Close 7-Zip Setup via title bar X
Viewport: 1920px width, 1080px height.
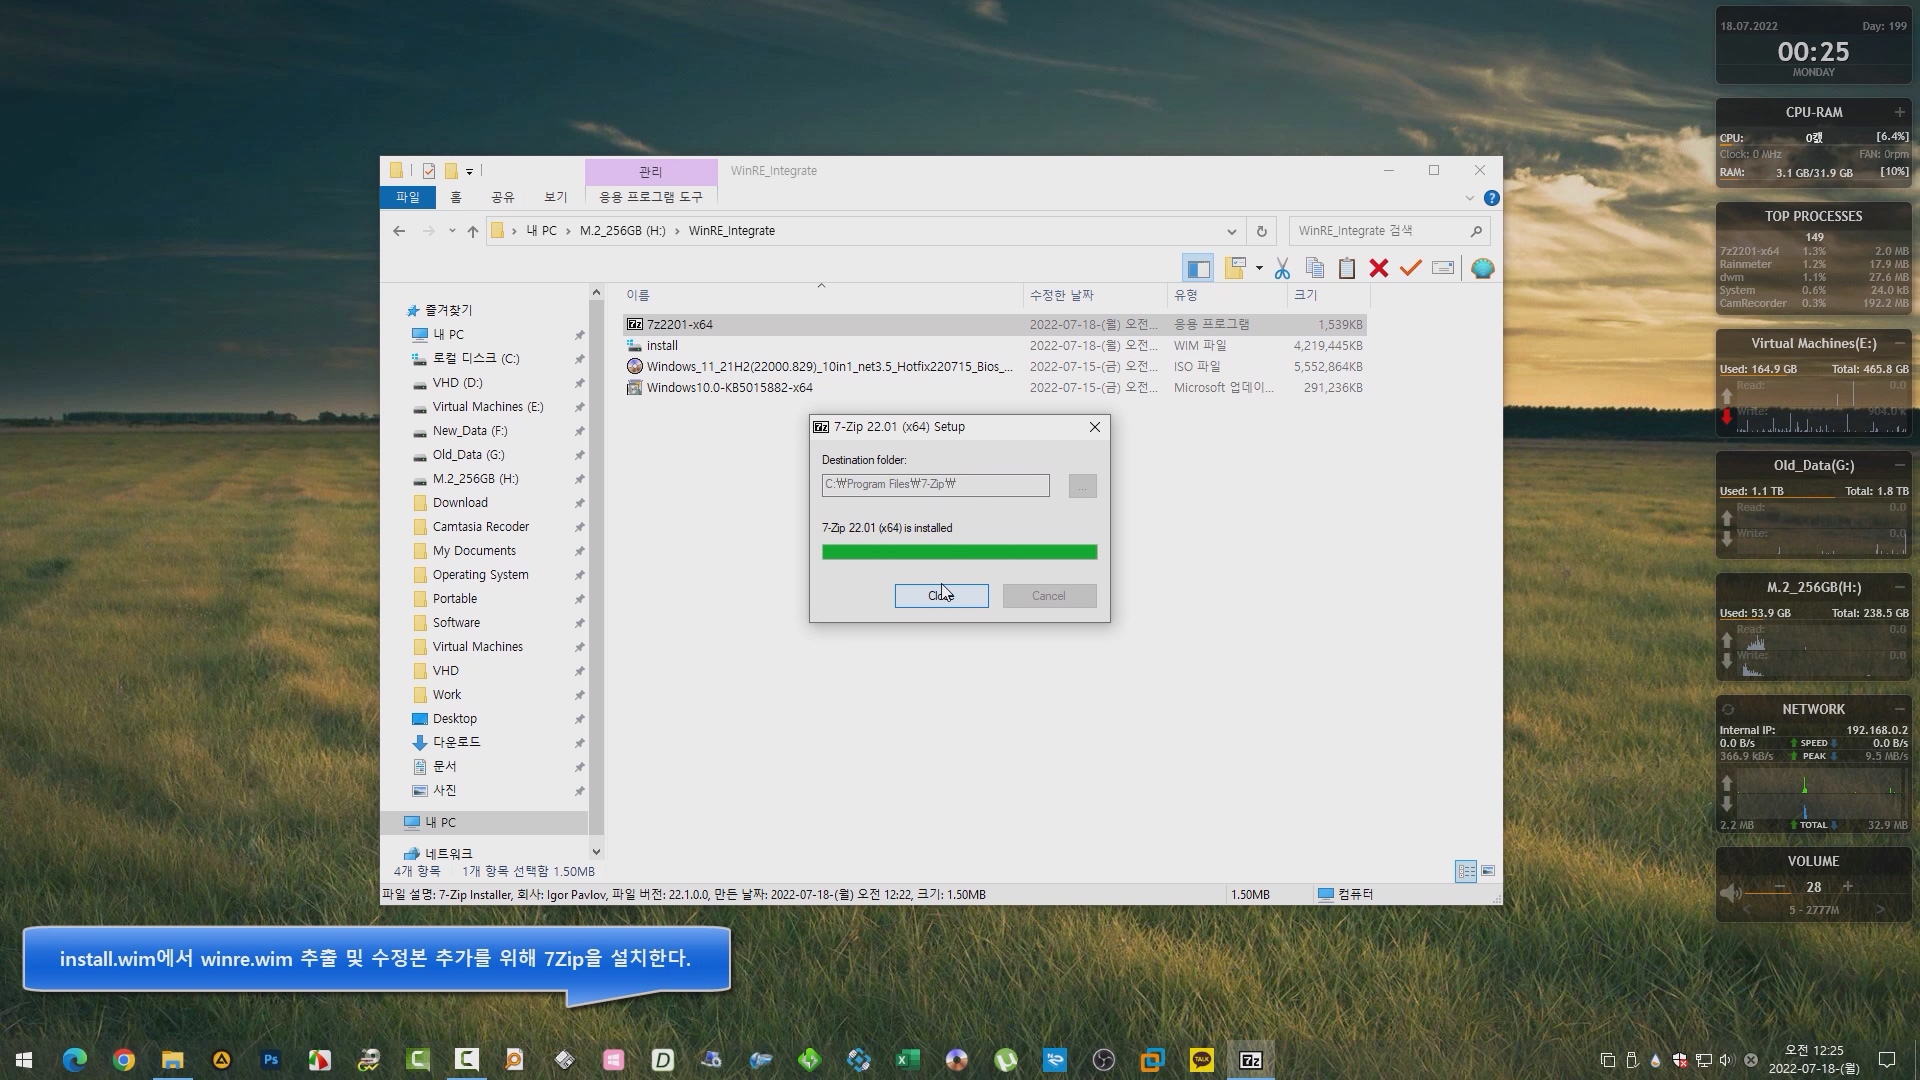[x=1095, y=427]
